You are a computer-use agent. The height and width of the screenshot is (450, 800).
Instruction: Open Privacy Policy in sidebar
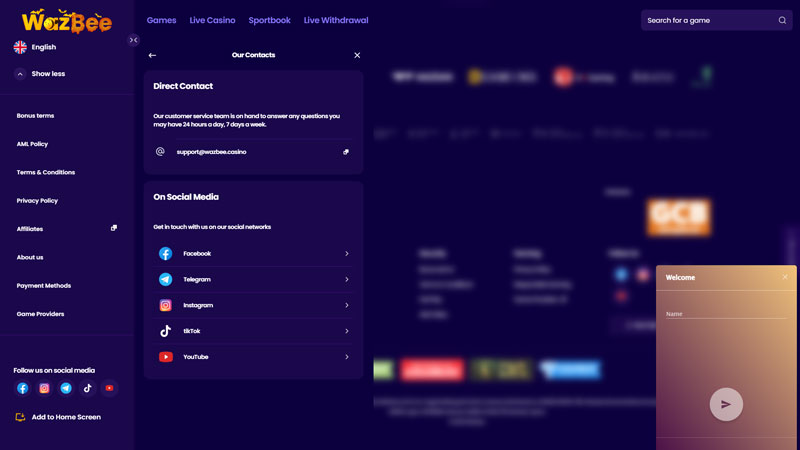pyautogui.click(x=37, y=201)
